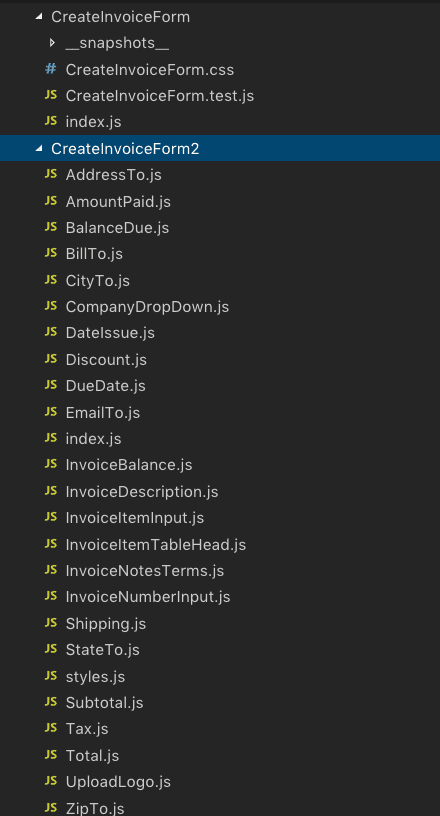Click the JS icon beside CompanyDropDown.js
The image size is (440, 816).
51,306
